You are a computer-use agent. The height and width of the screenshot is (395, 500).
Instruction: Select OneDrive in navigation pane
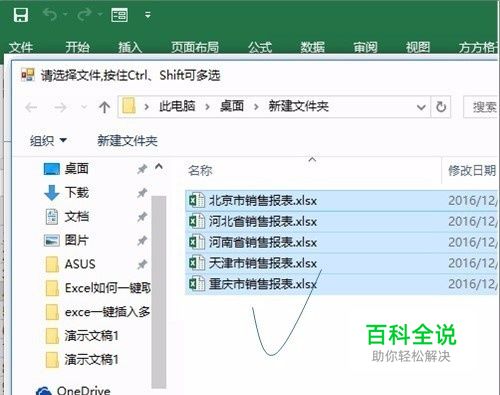pyautogui.click(x=83, y=390)
